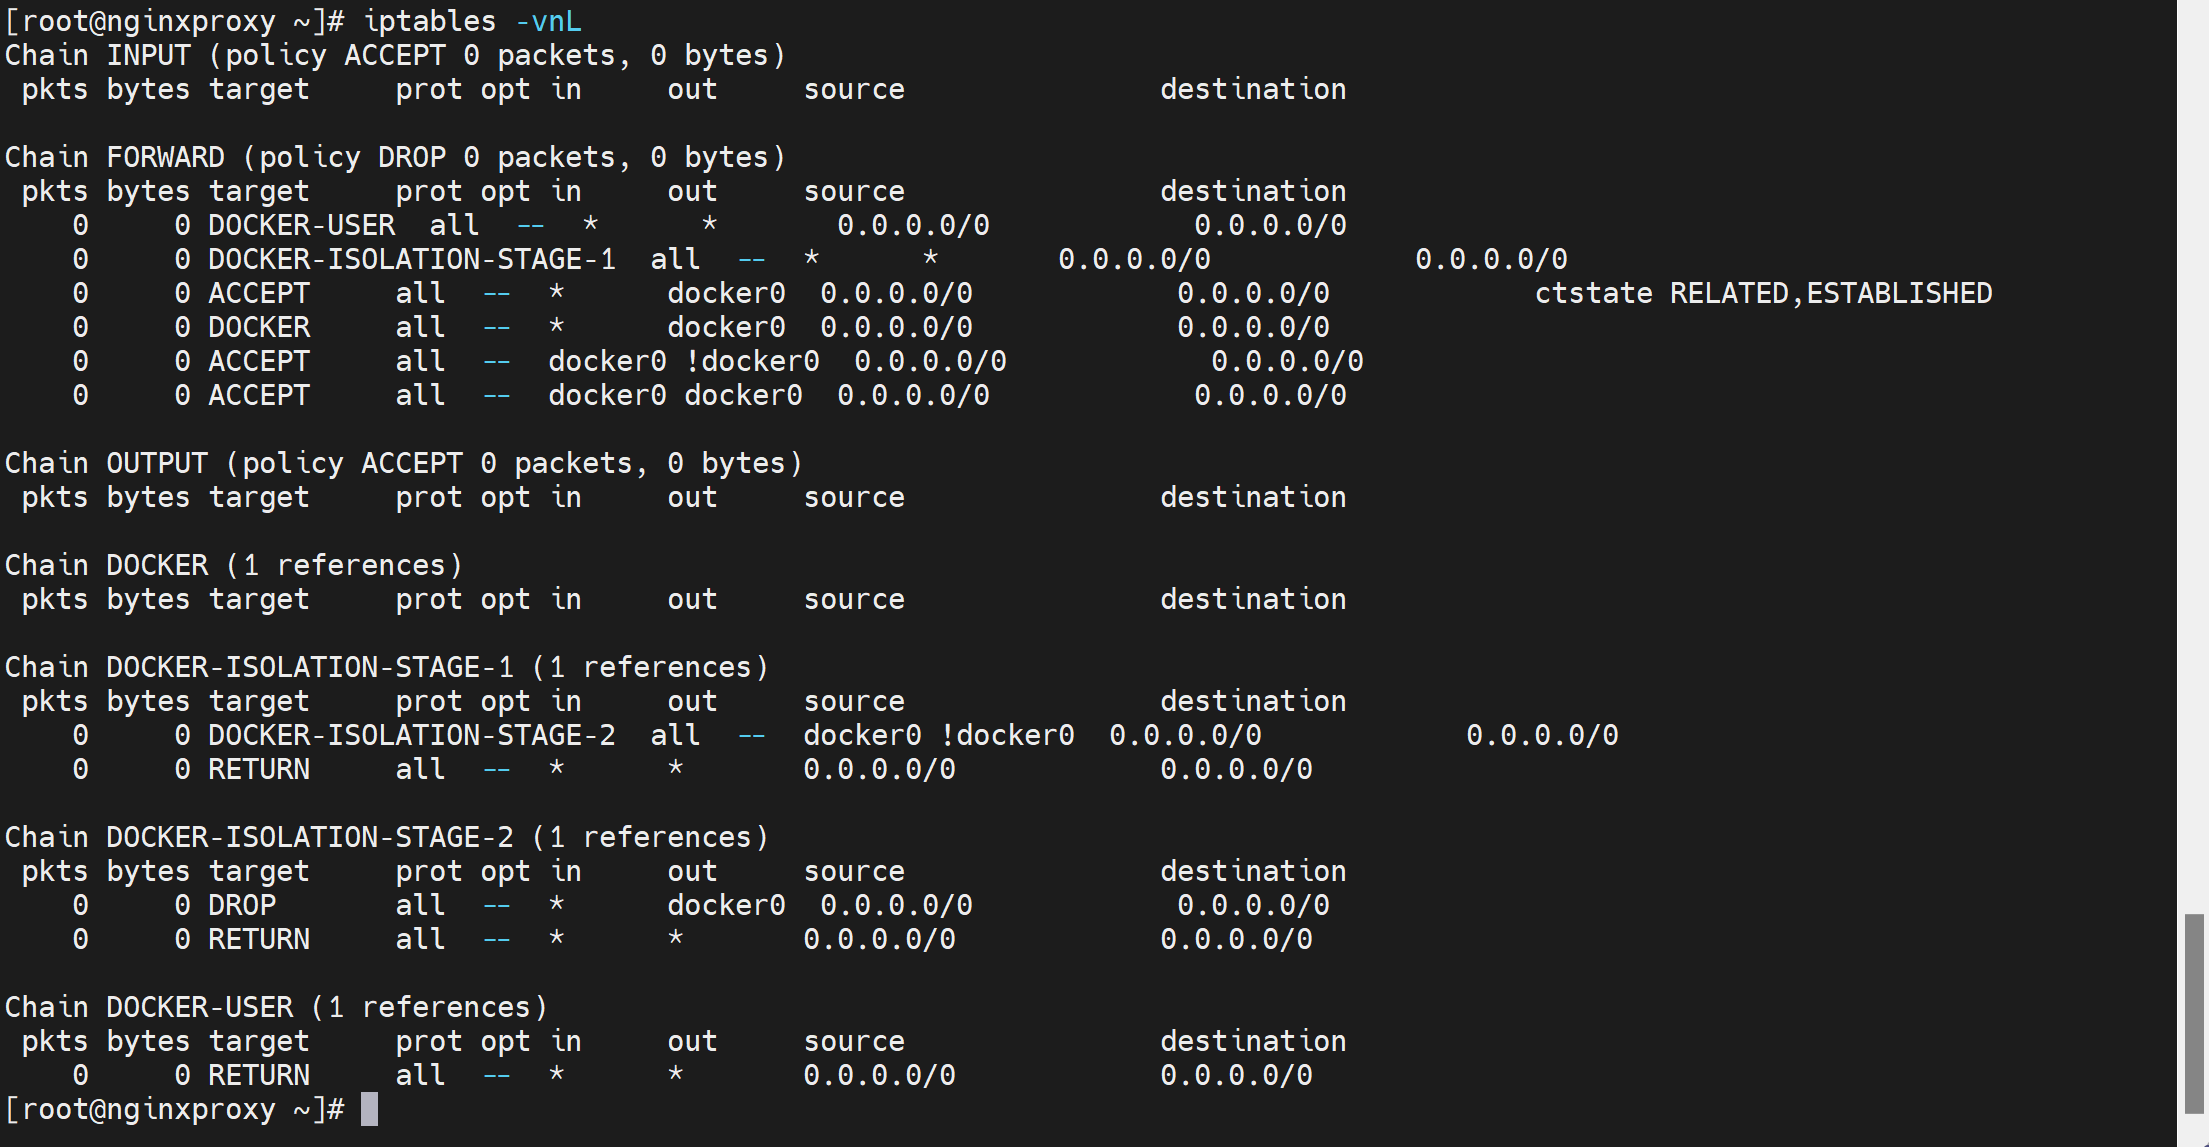This screenshot has width=2209, height=1147.
Task: Click the 'policy DROP' text in the FORWARD heading
Action: (x=352, y=157)
